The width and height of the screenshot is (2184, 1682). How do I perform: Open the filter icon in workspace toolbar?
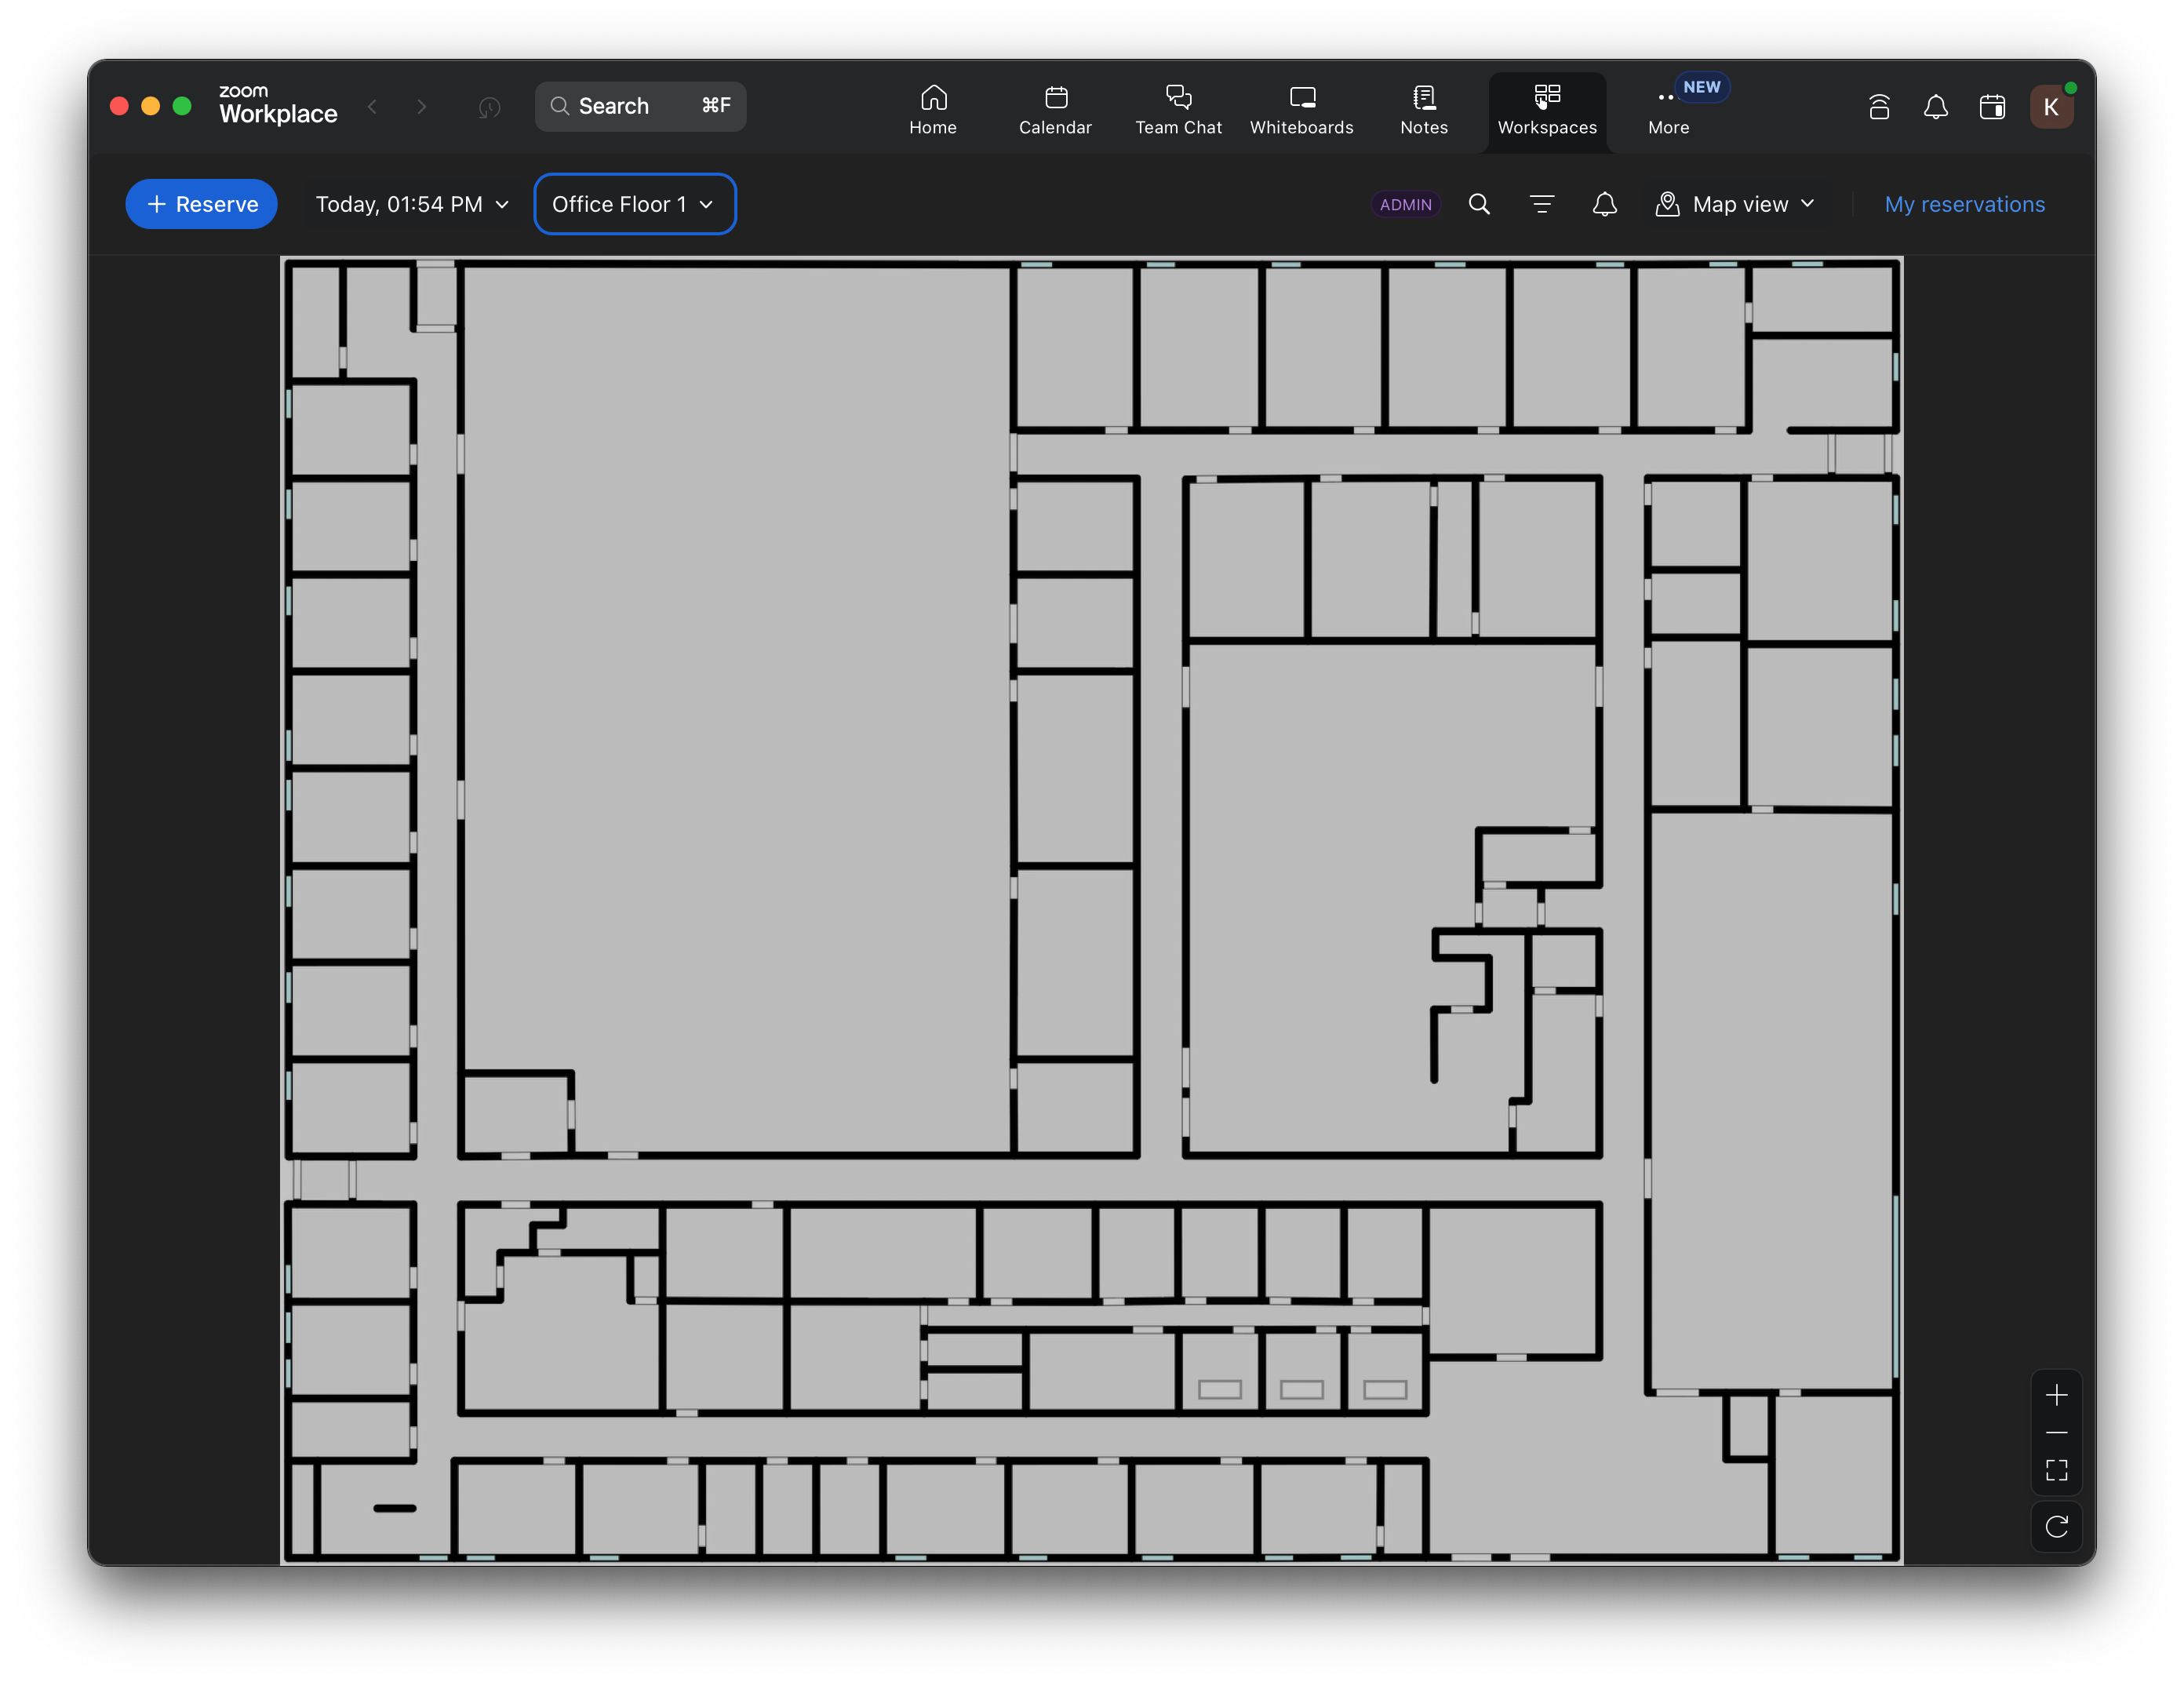click(x=1542, y=204)
